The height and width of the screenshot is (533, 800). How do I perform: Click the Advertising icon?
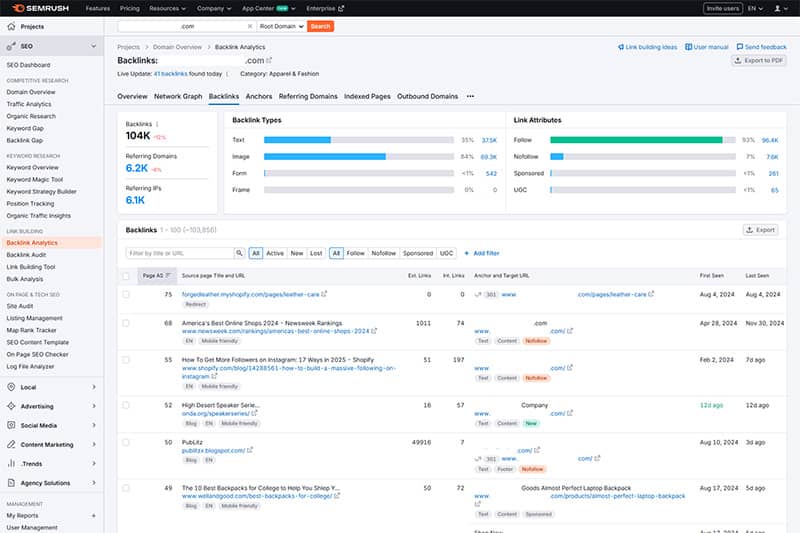(x=11, y=406)
